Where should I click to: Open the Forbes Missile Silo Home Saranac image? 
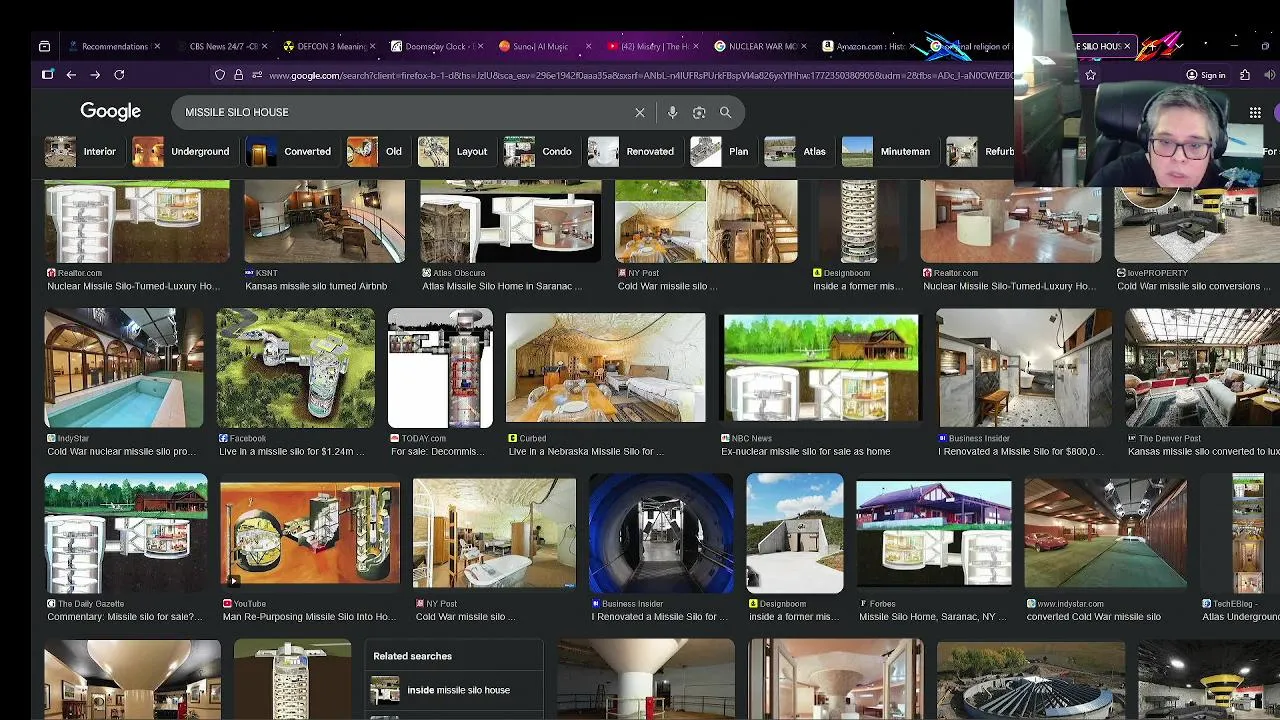click(x=934, y=533)
